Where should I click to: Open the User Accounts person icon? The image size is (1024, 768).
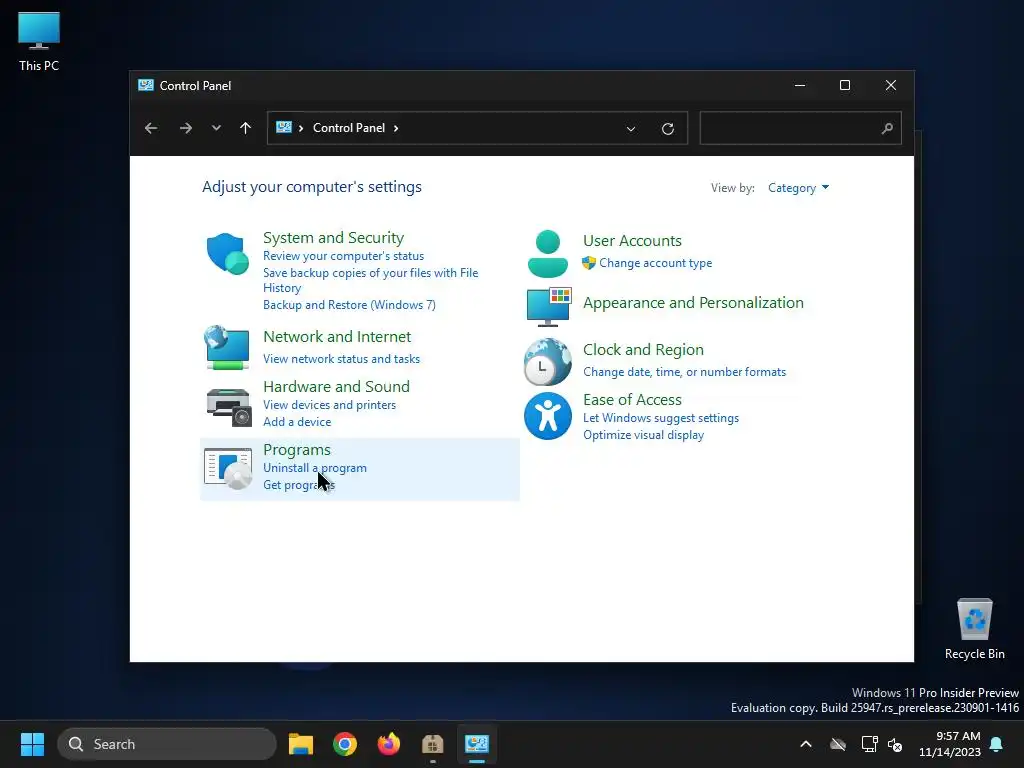coord(547,253)
